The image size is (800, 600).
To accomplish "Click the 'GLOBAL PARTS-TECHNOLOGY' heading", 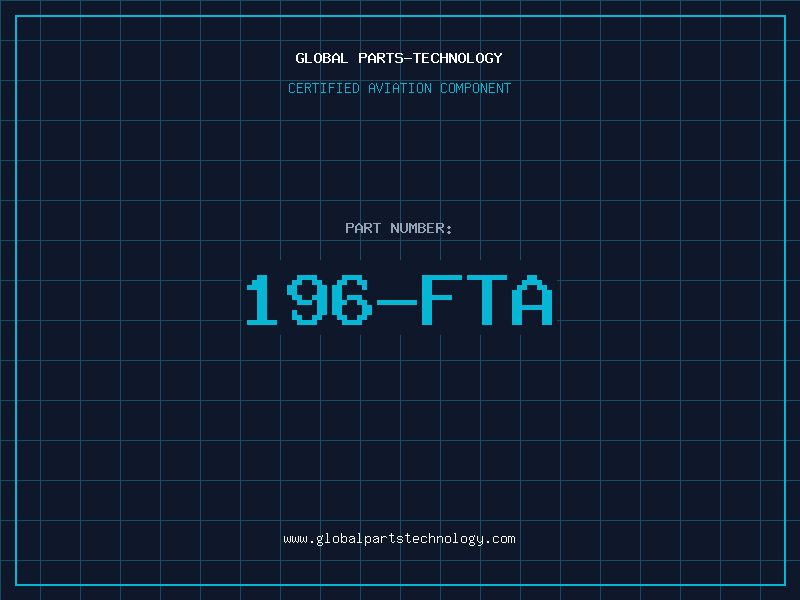I will 399,58.
